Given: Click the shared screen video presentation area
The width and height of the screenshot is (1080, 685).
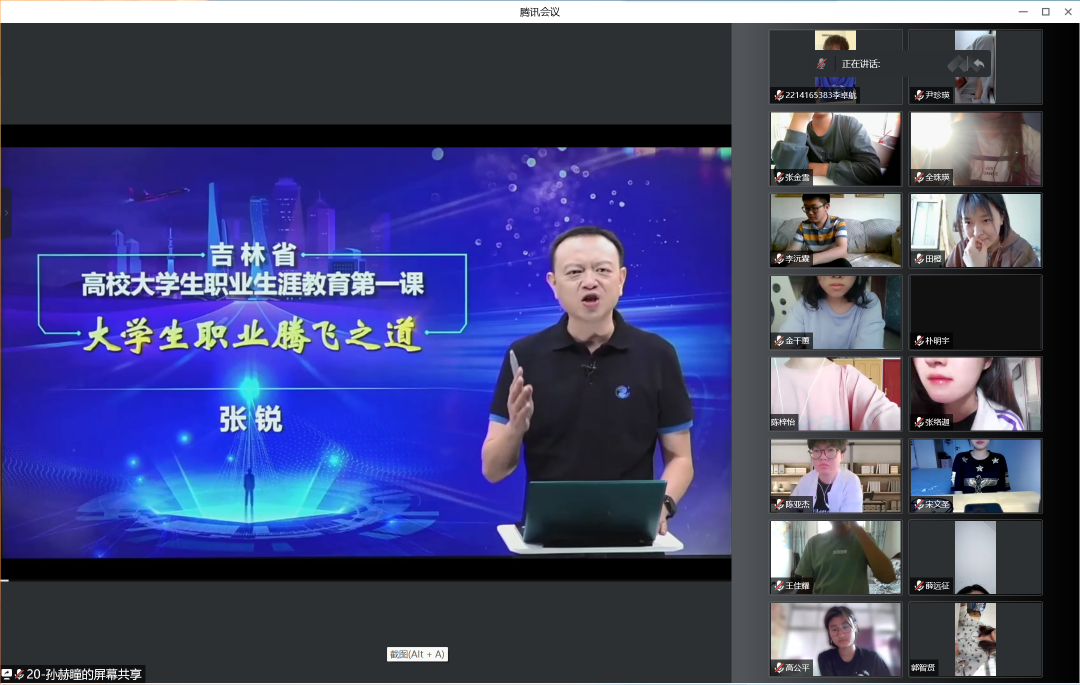Looking at the screenshot, I should (366, 352).
